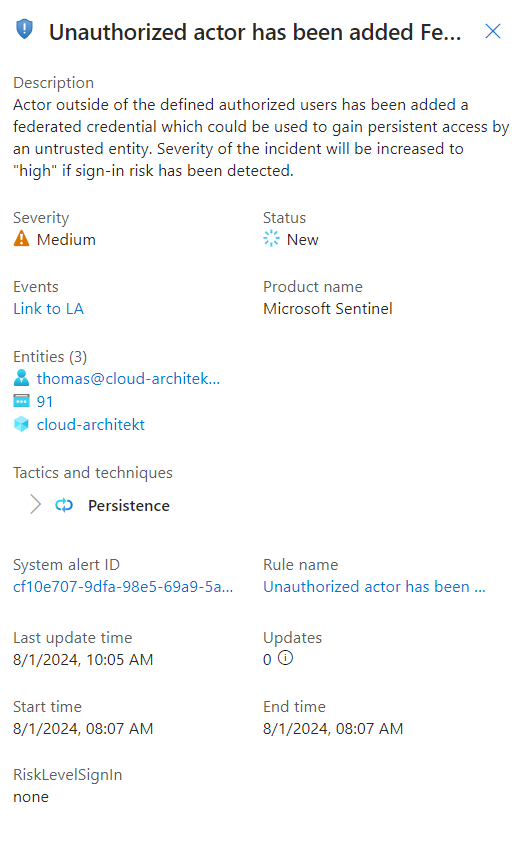Open the cloud-architekt entity link
The image size is (520, 845).
click(x=91, y=425)
